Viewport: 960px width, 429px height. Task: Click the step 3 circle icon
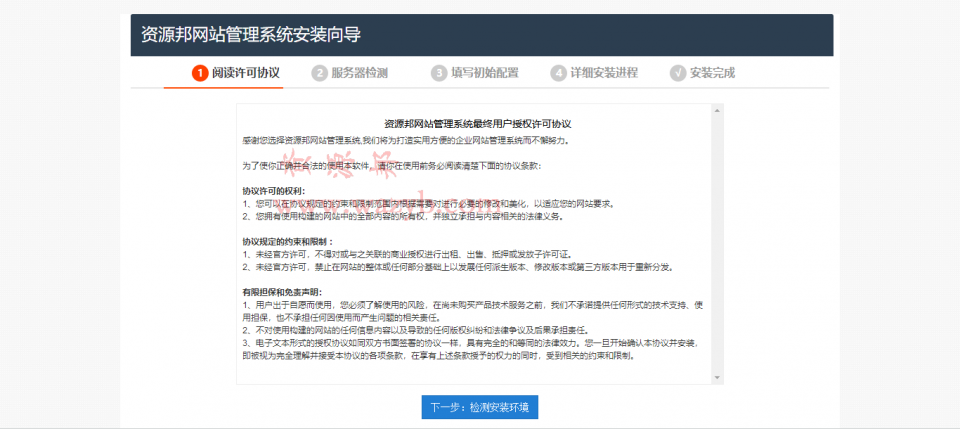[x=438, y=73]
